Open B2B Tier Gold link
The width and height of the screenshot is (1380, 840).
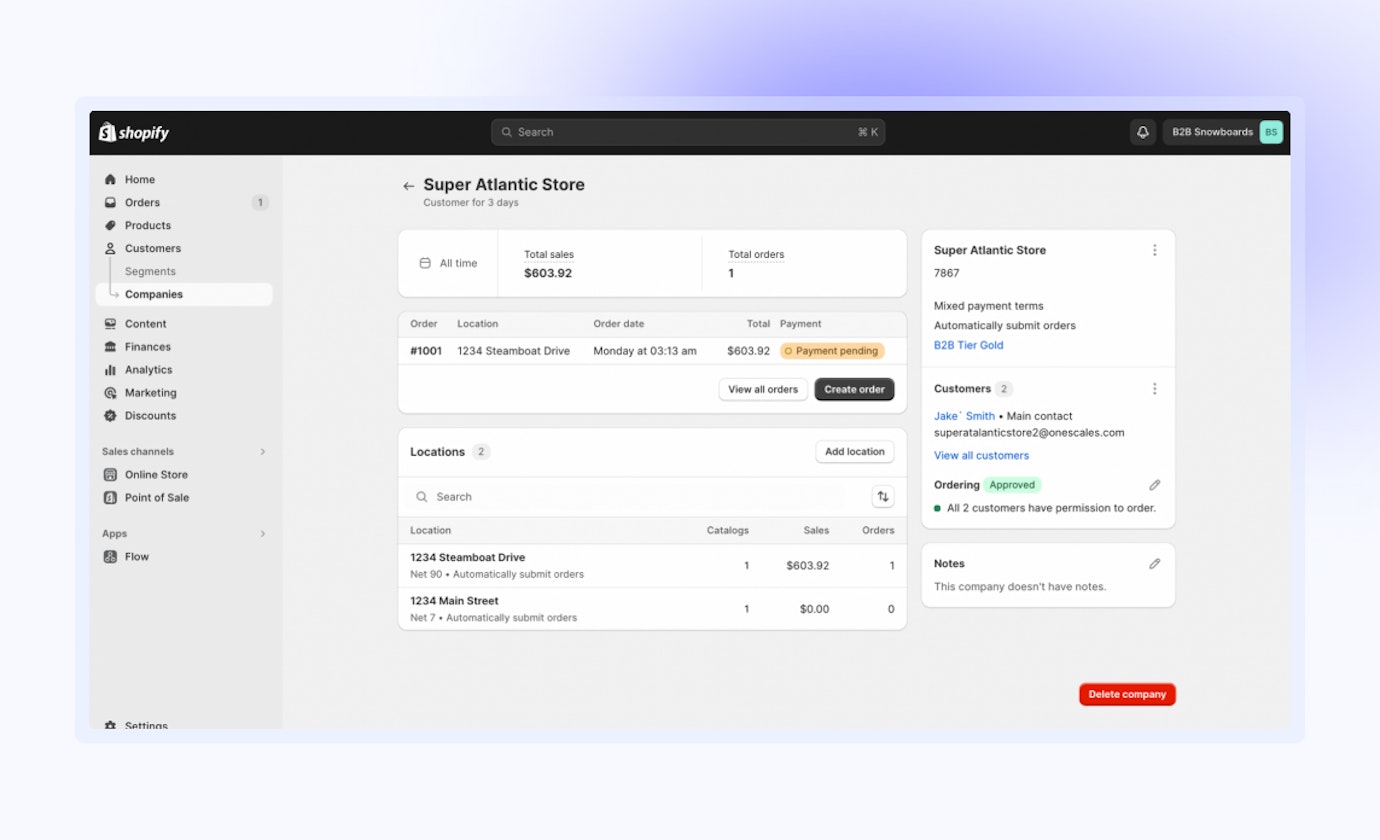968,346
